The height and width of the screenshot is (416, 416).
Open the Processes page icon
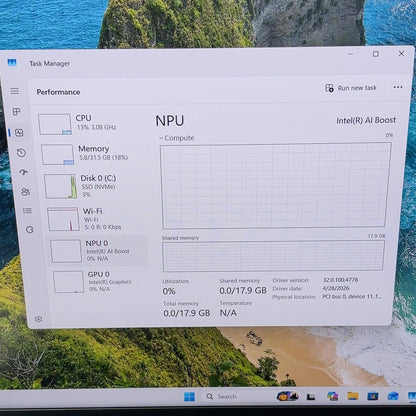click(16, 112)
